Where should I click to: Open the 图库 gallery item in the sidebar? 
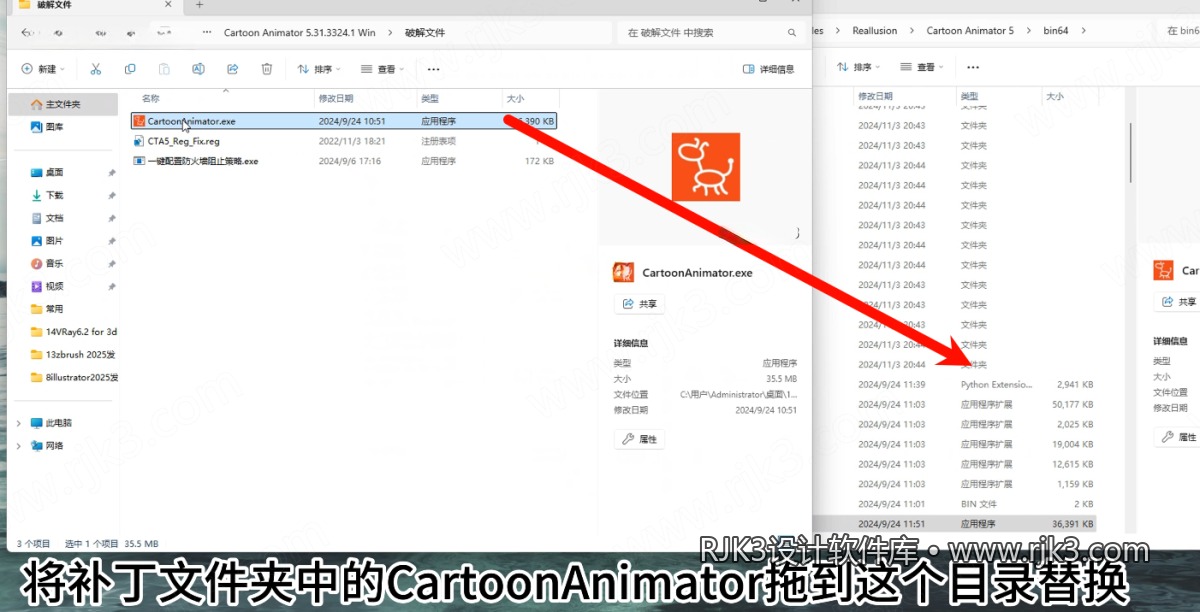pos(55,127)
